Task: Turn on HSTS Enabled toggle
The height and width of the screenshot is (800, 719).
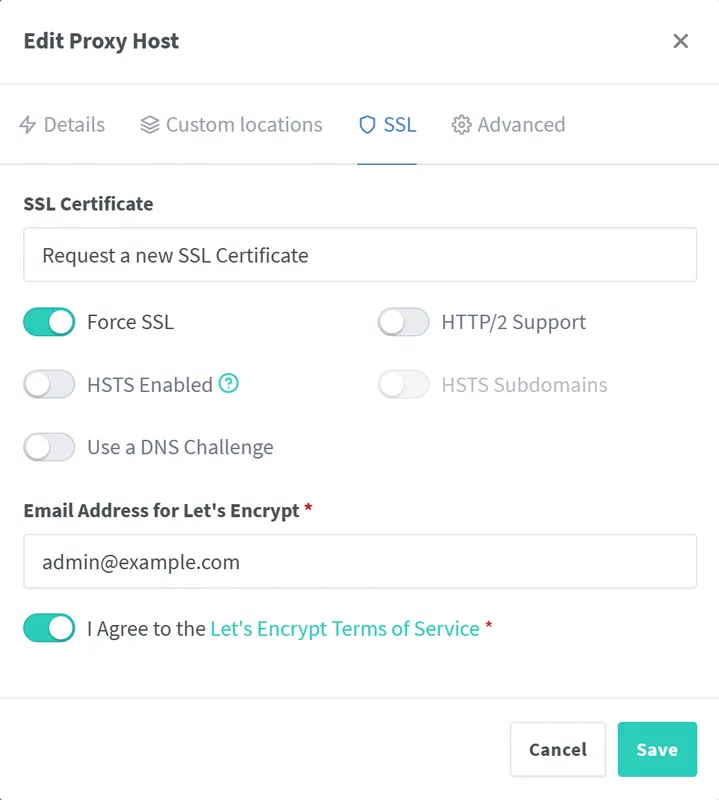Action: (x=49, y=384)
